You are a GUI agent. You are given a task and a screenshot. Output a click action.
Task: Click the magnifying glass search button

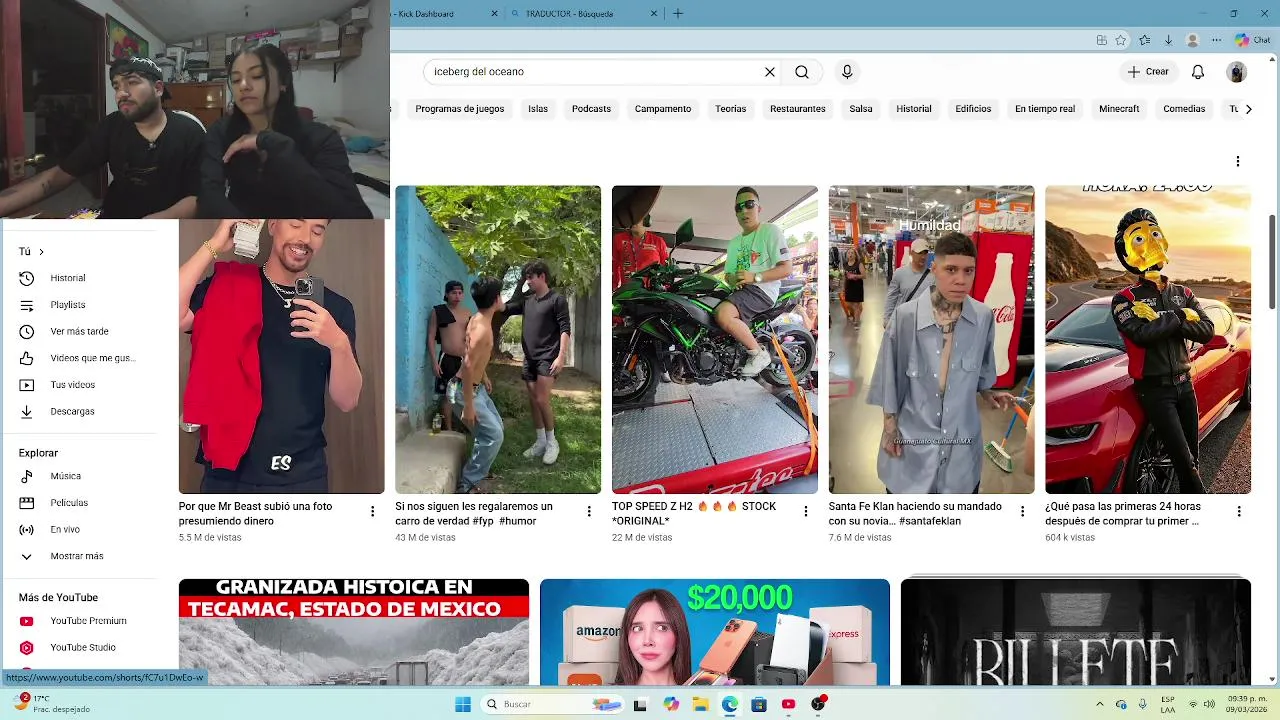(802, 72)
